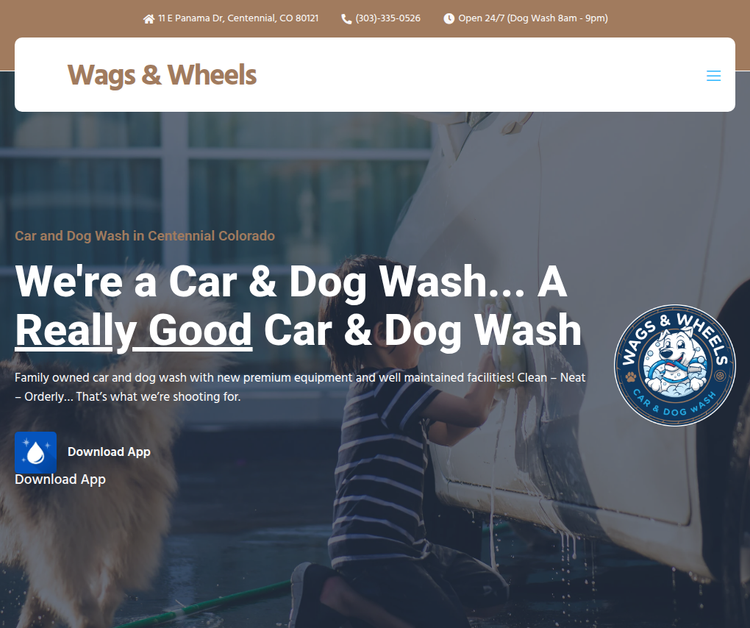Click the circular Wags & Wheels badge
Screen dimensions: 750x628
(x=674, y=365)
